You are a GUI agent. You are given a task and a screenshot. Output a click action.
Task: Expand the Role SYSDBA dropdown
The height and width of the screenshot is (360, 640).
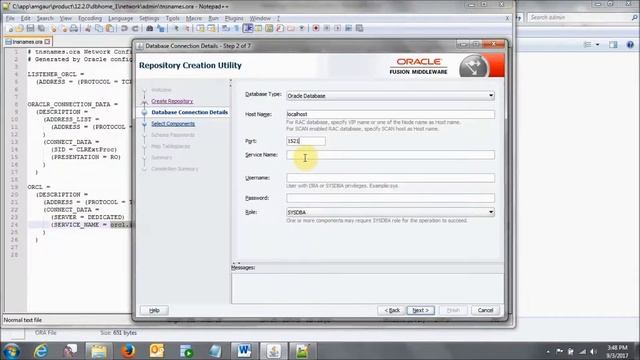[491, 212]
